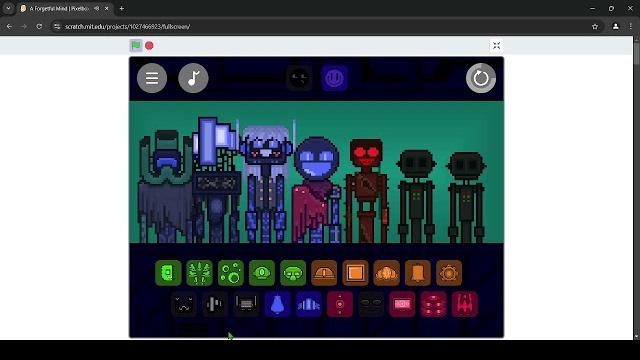640x360 pixels.
Task: Pick the dark gray-box sound icon
Action: [x=246, y=304]
